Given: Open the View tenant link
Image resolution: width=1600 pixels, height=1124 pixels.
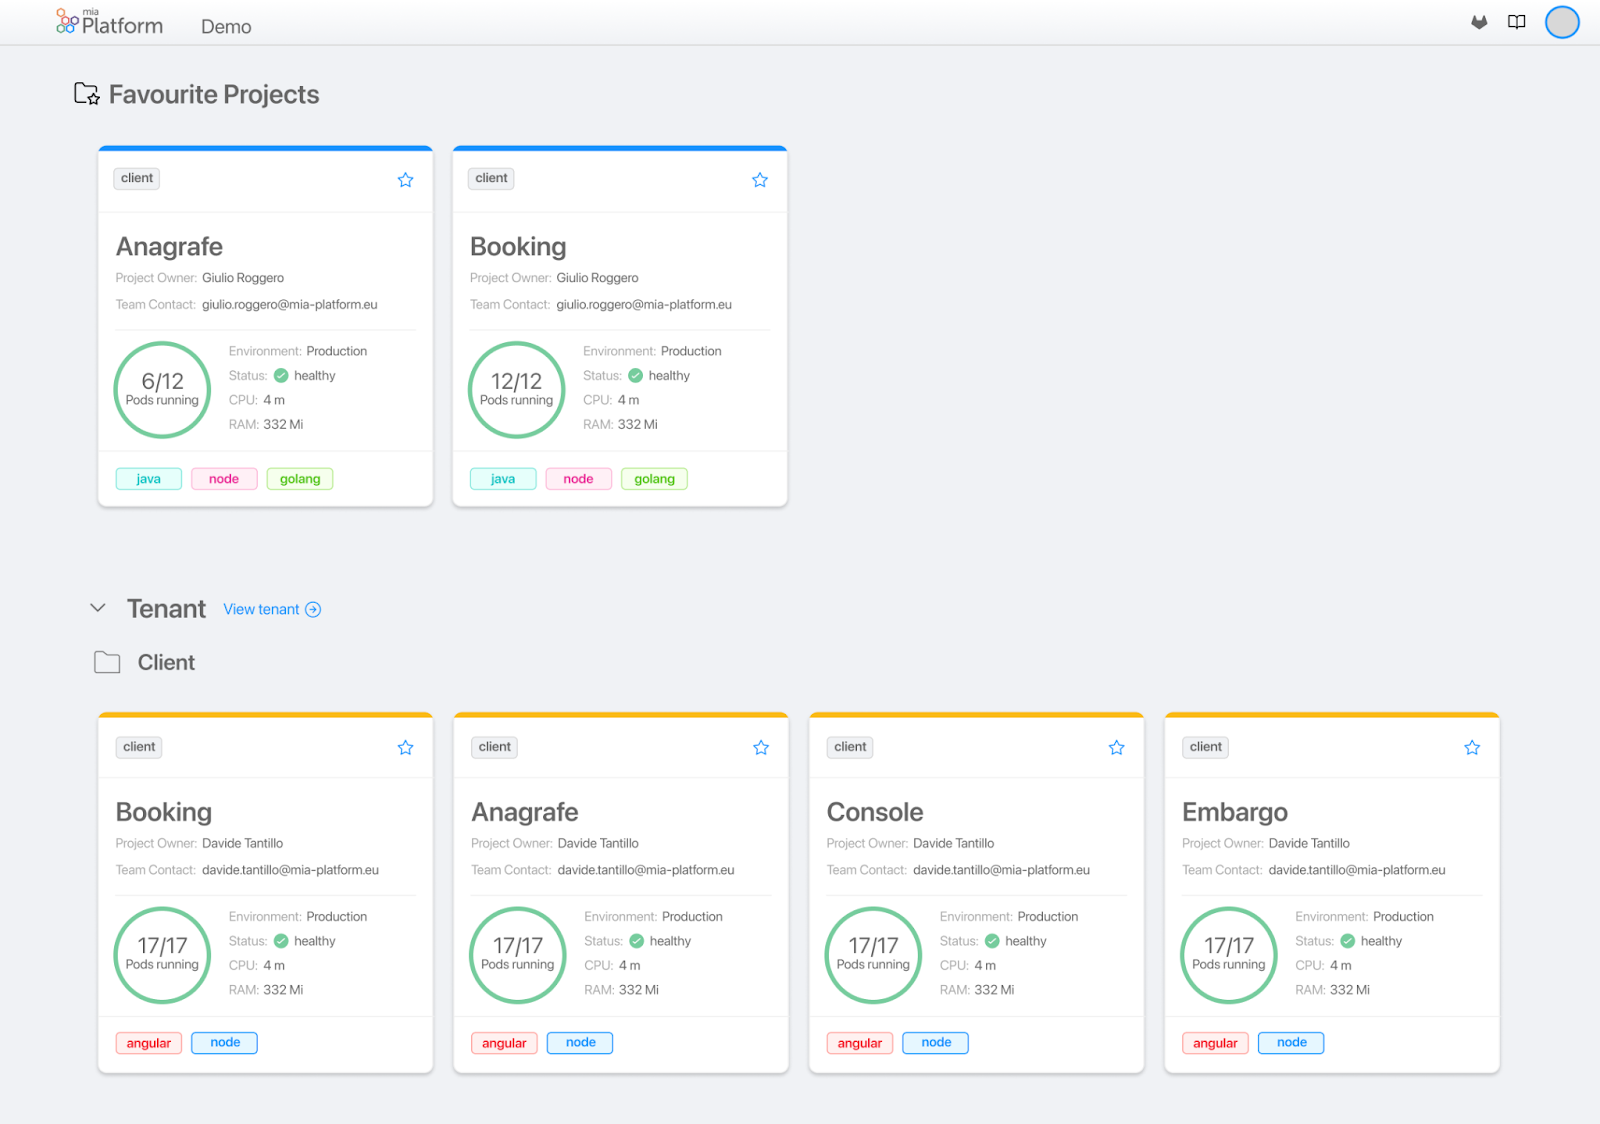Looking at the screenshot, I should click(260, 609).
